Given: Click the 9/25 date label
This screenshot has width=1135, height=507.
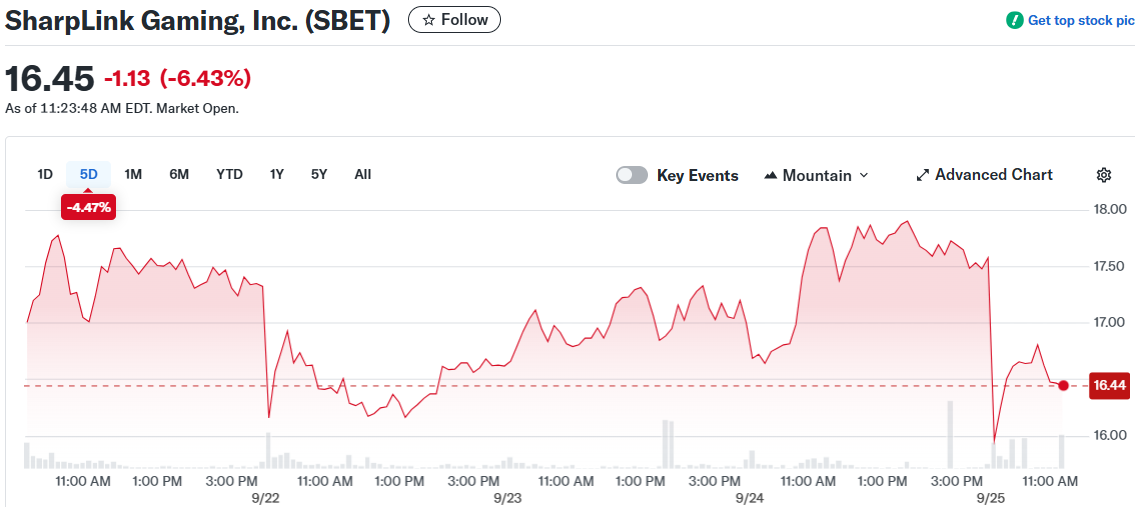Looking at the screenshot, I should coord(990,498).
